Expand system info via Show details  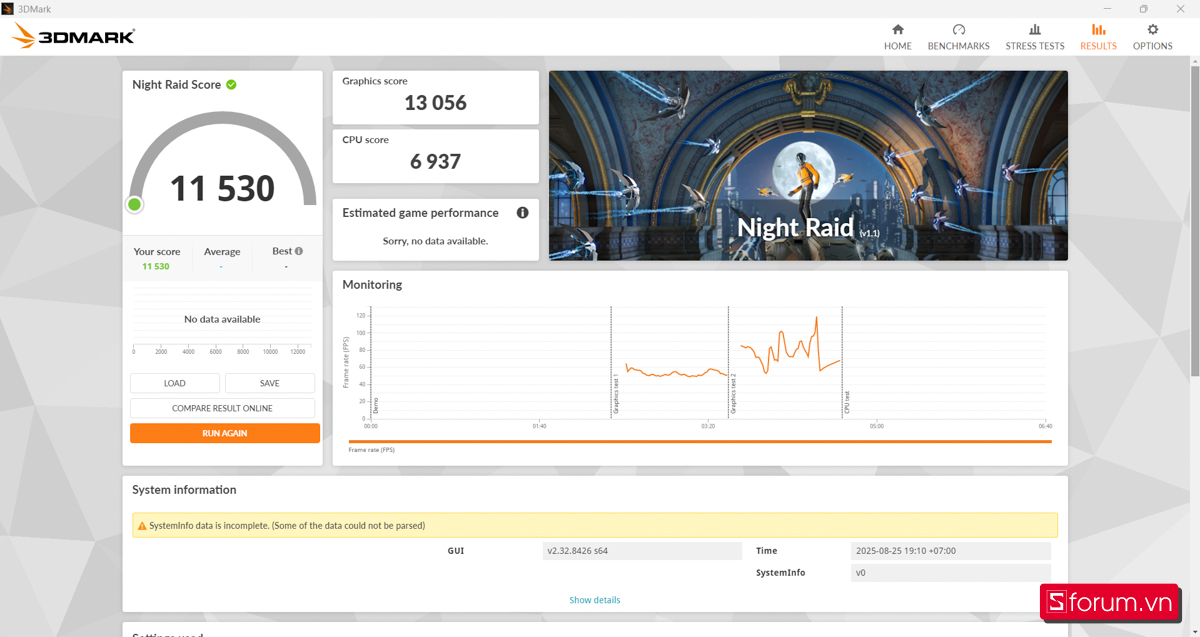coord(595,600)
